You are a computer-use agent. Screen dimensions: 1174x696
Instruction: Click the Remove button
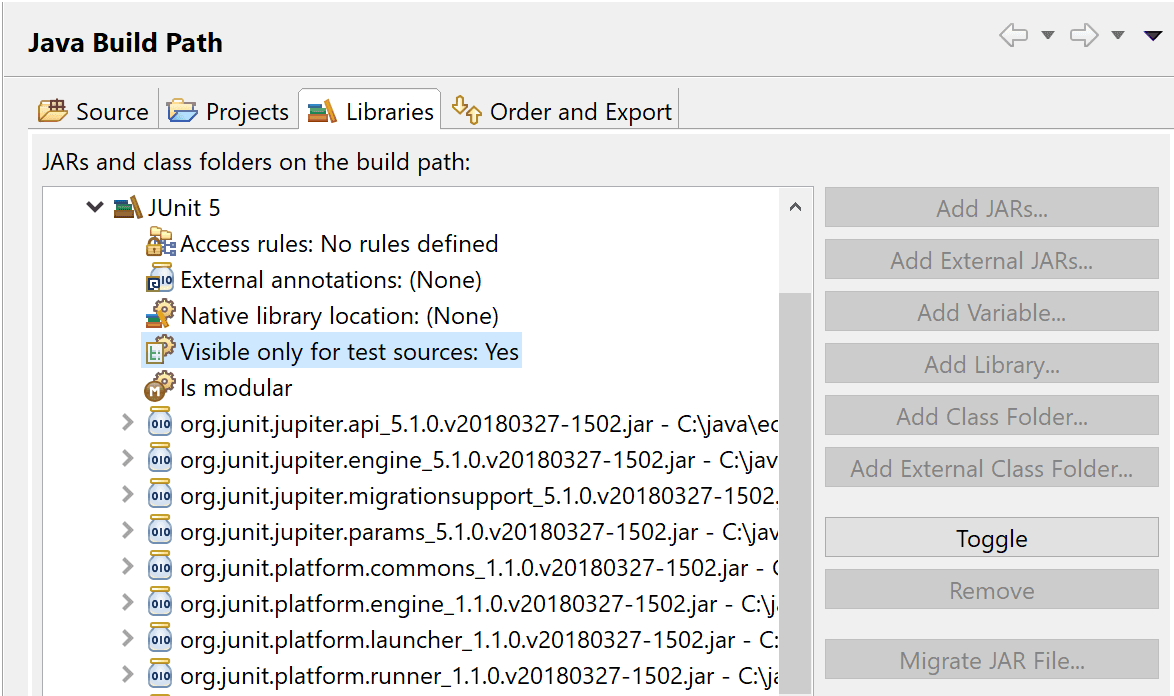(x=992, y=590)
